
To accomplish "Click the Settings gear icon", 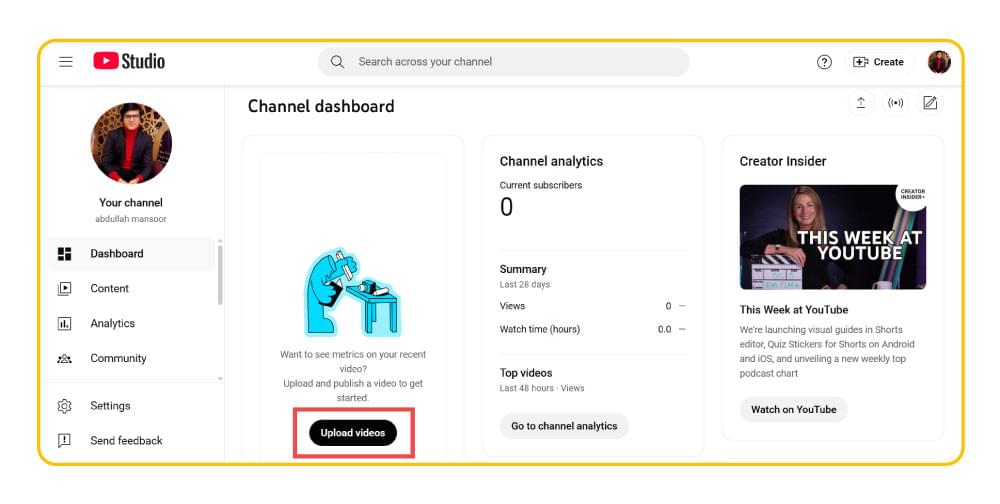I will 64,406.
